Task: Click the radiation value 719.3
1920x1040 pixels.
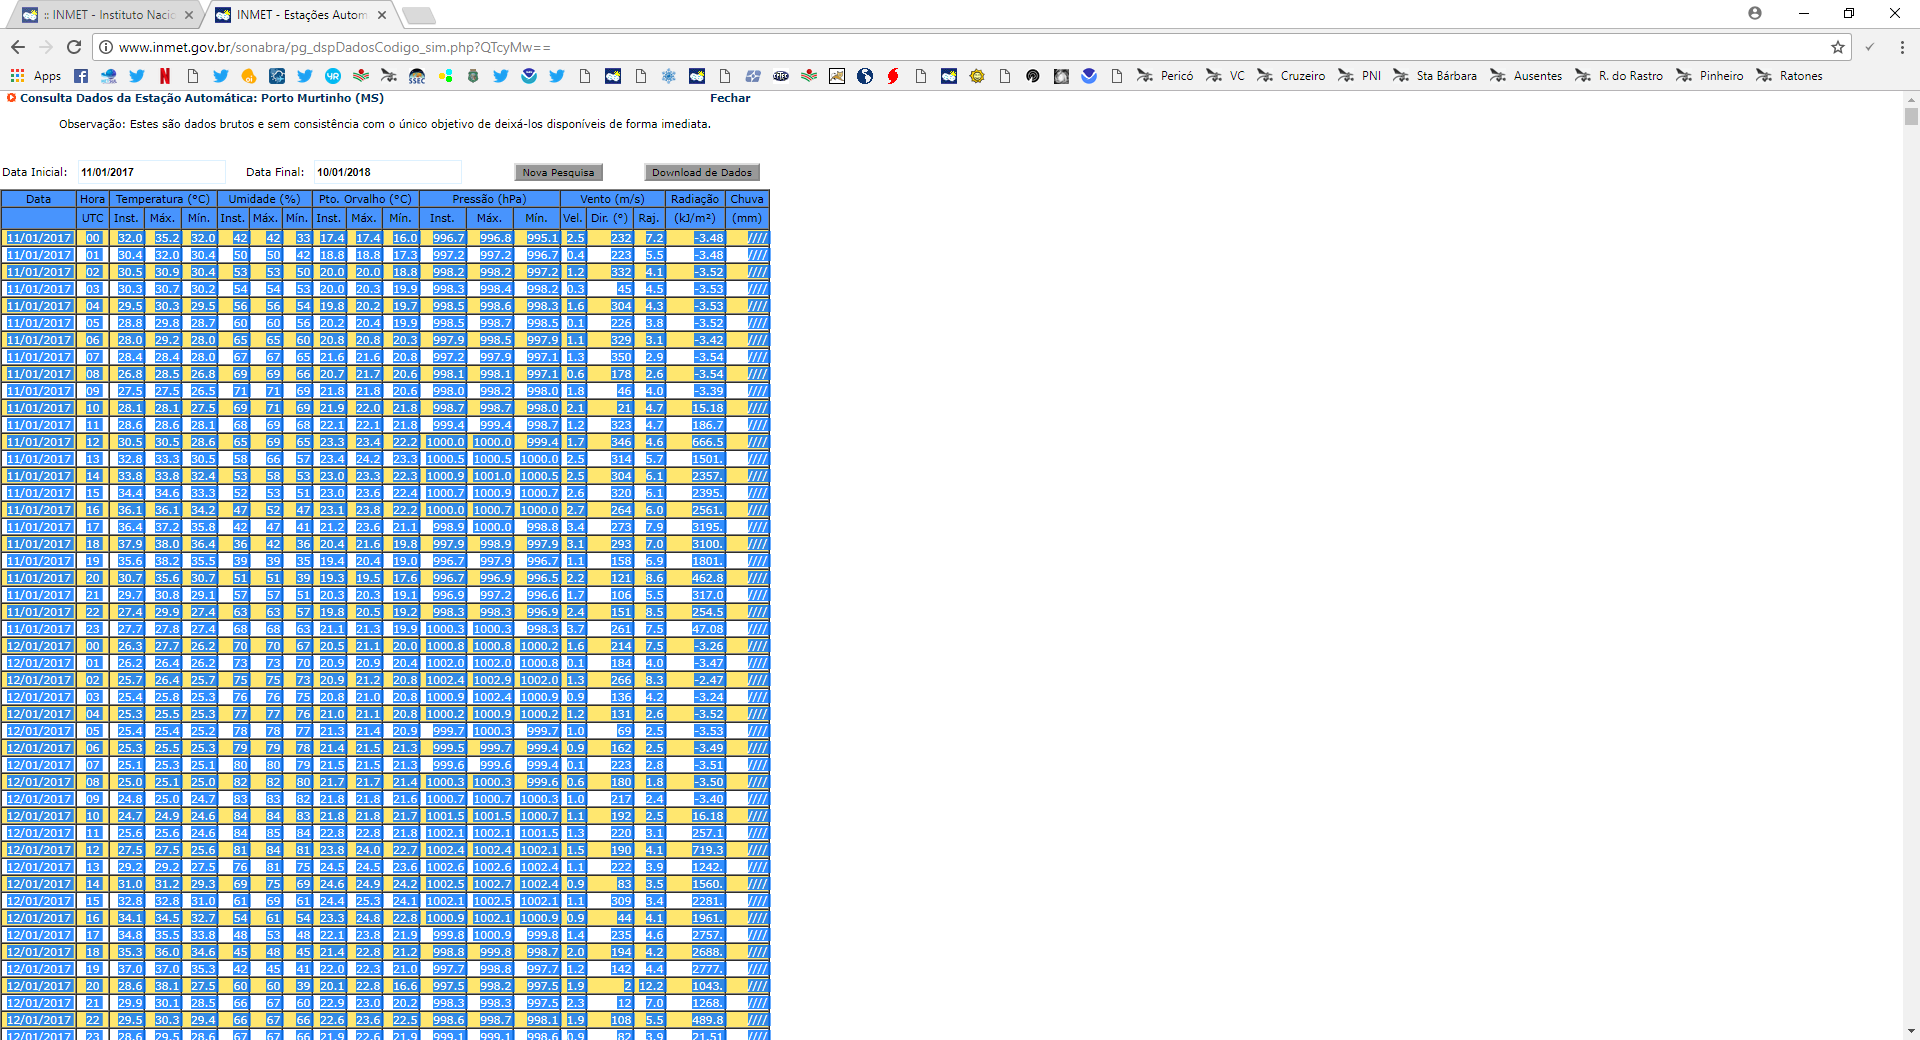Action: tap(708, 850)
